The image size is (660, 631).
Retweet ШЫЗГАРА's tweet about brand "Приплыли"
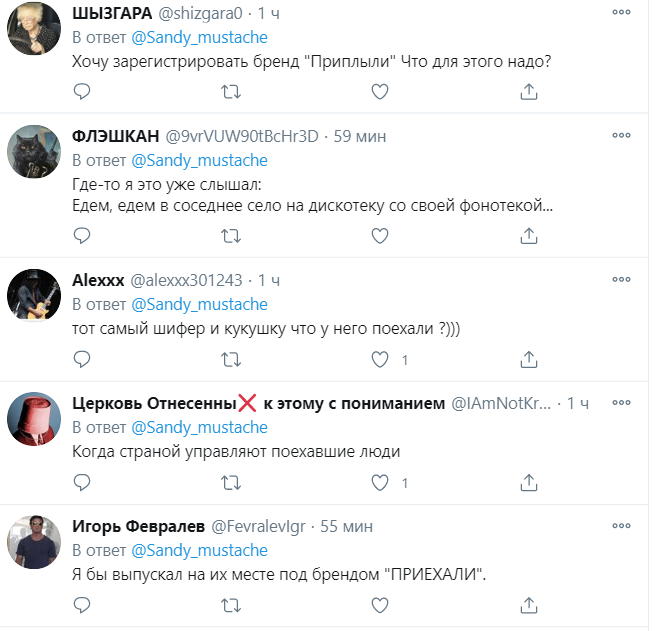231,91
